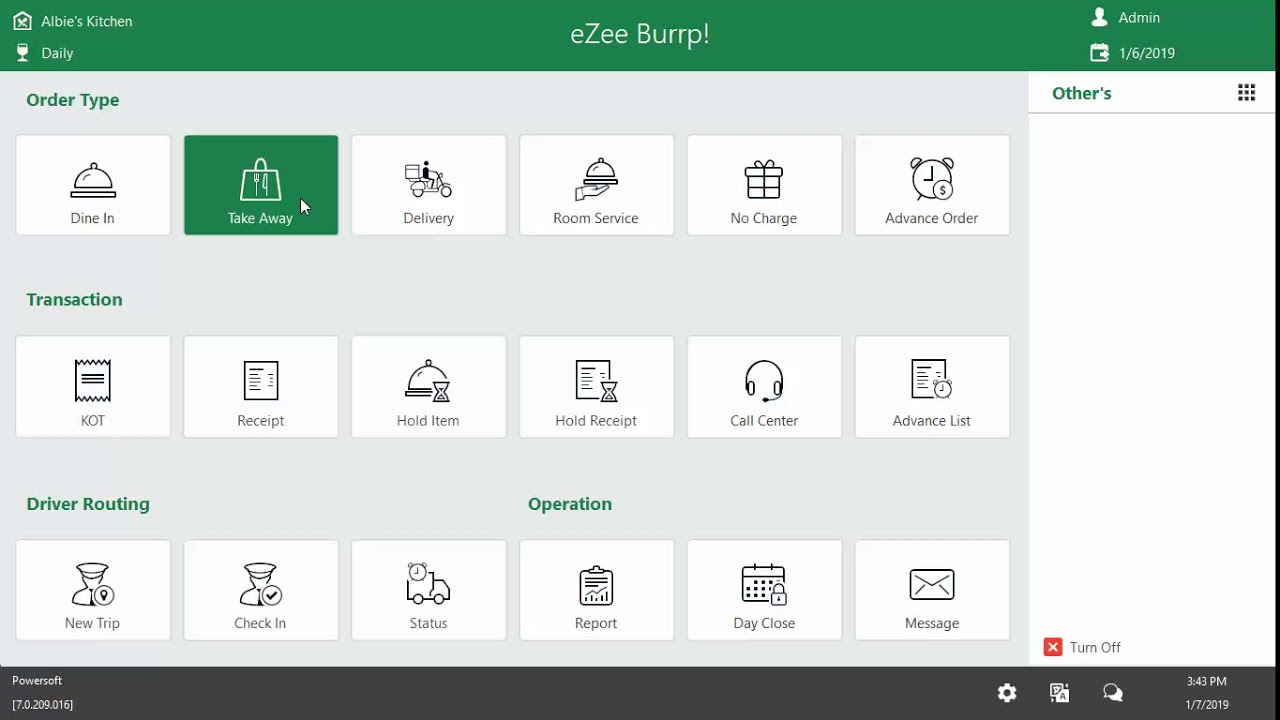Click the 1/7/2019 system date
This screenshot has height=720, width=1280.
[x=1207, y=705]
